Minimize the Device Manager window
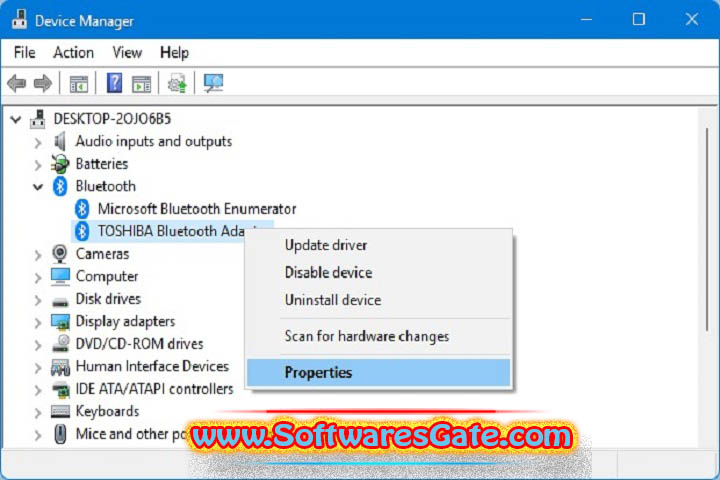The image size is (720, 480). (586, 19)
